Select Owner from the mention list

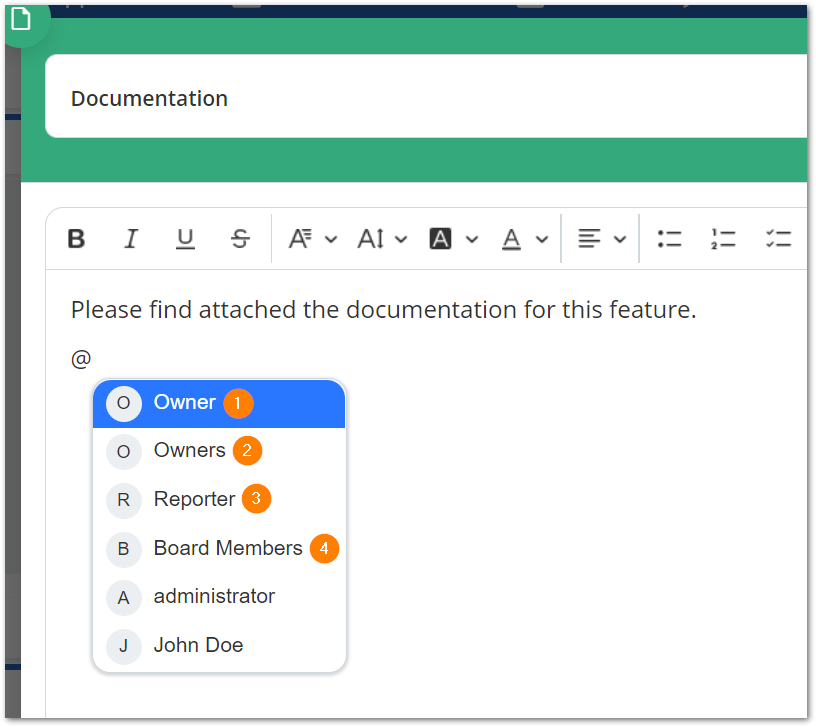(182, 402)
